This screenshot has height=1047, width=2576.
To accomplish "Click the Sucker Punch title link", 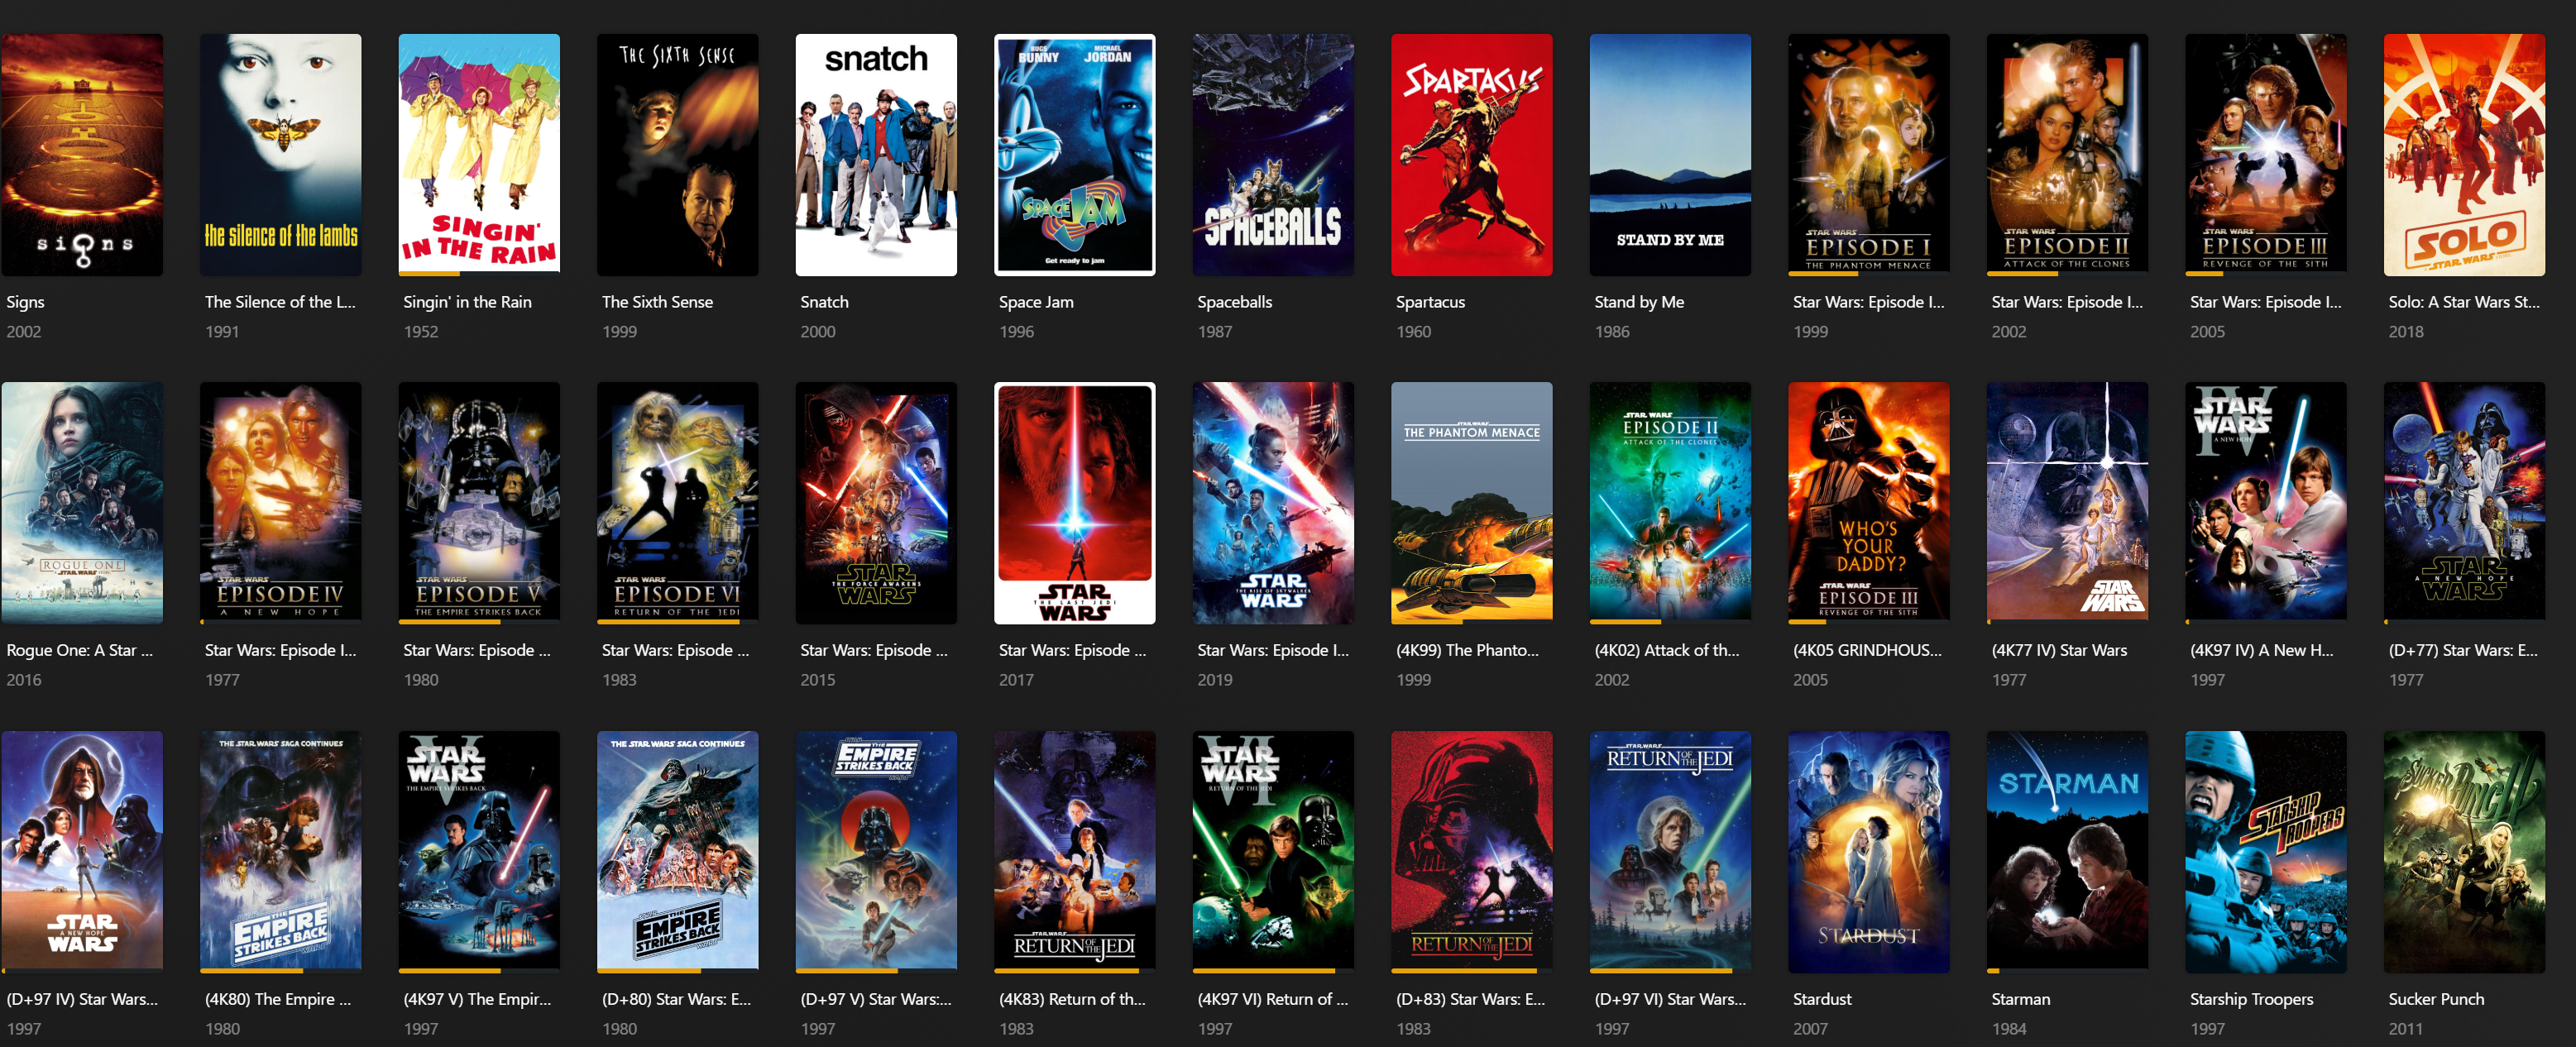I will [2436, 999].
